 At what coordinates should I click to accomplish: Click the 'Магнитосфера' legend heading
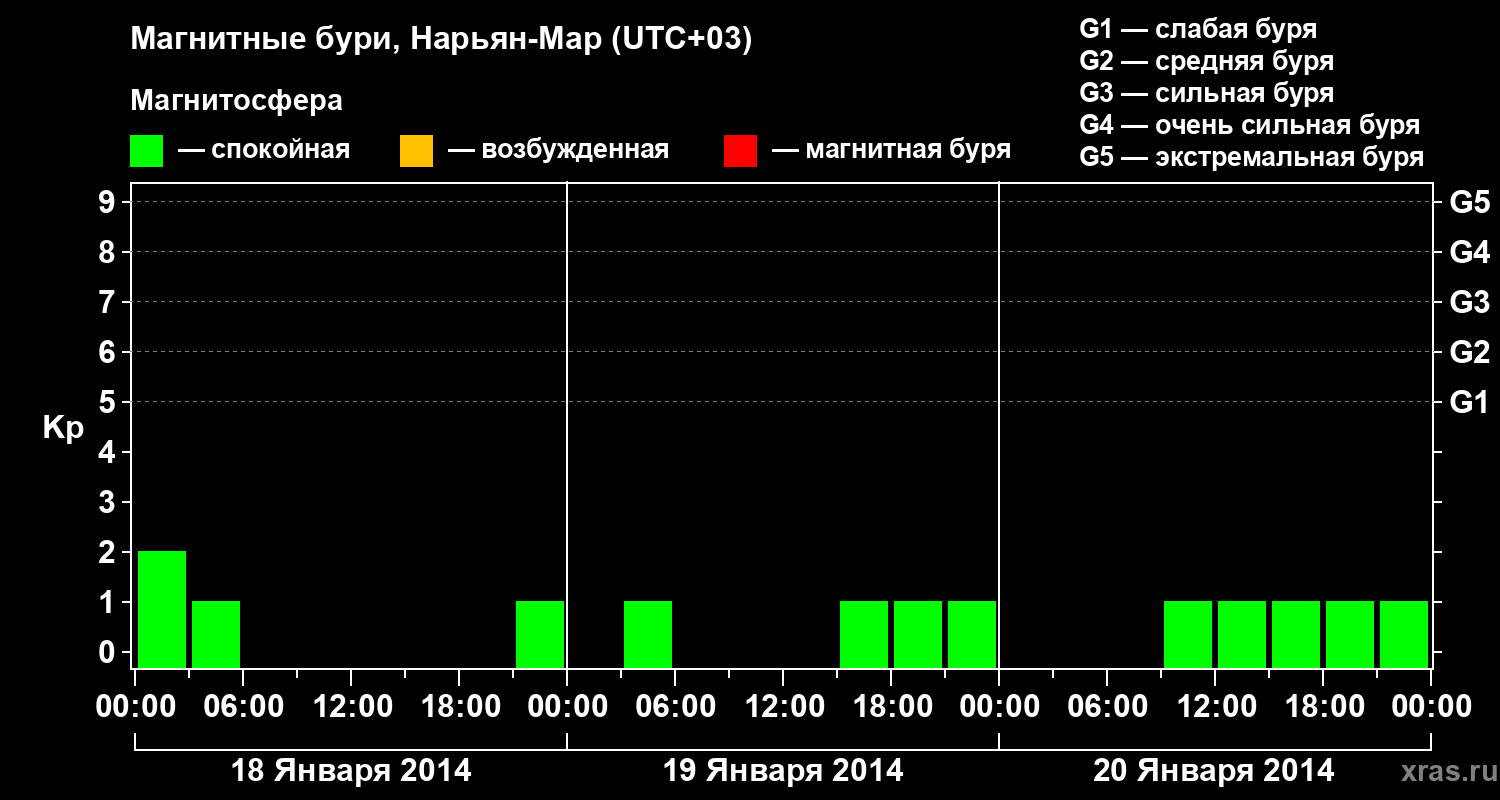pos(237,101)
